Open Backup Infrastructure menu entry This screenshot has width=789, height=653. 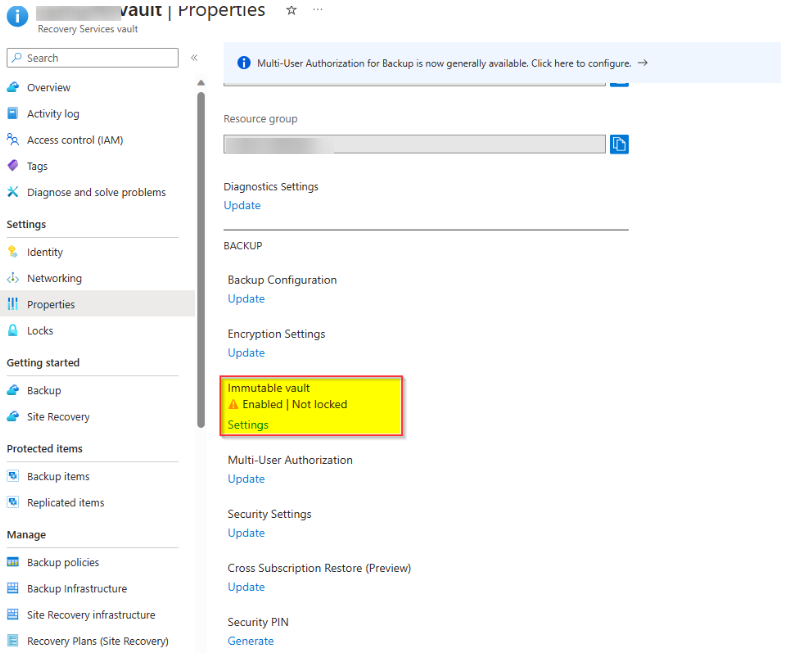coord(76,589)
